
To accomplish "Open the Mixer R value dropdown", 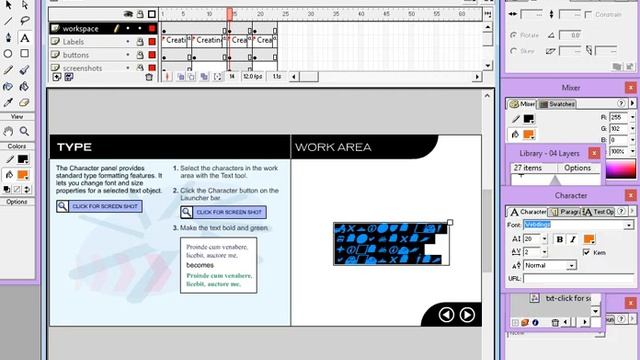I will click(x=632, y=117).
